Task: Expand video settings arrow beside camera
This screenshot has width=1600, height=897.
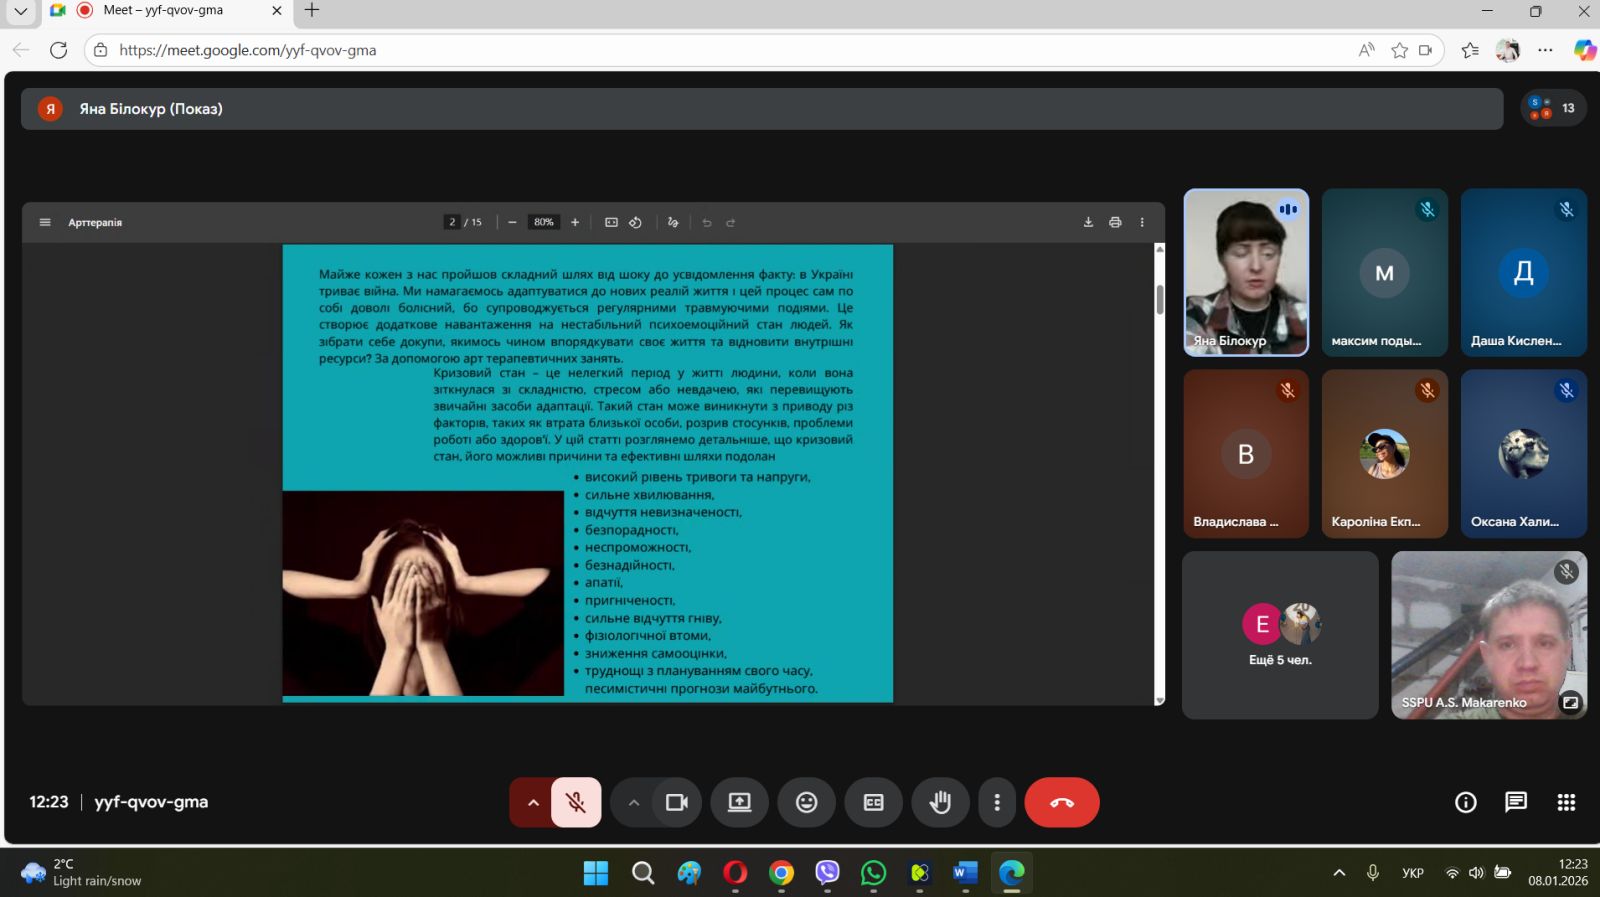Action: click(x=633, y=802)
